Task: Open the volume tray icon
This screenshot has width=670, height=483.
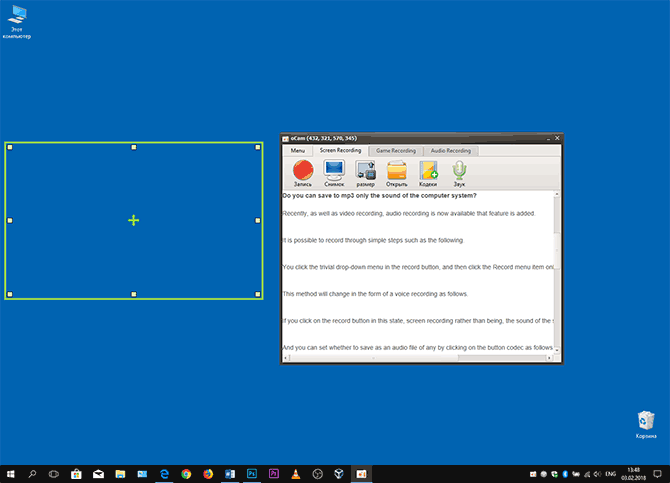Action: [x=597, y=474]
